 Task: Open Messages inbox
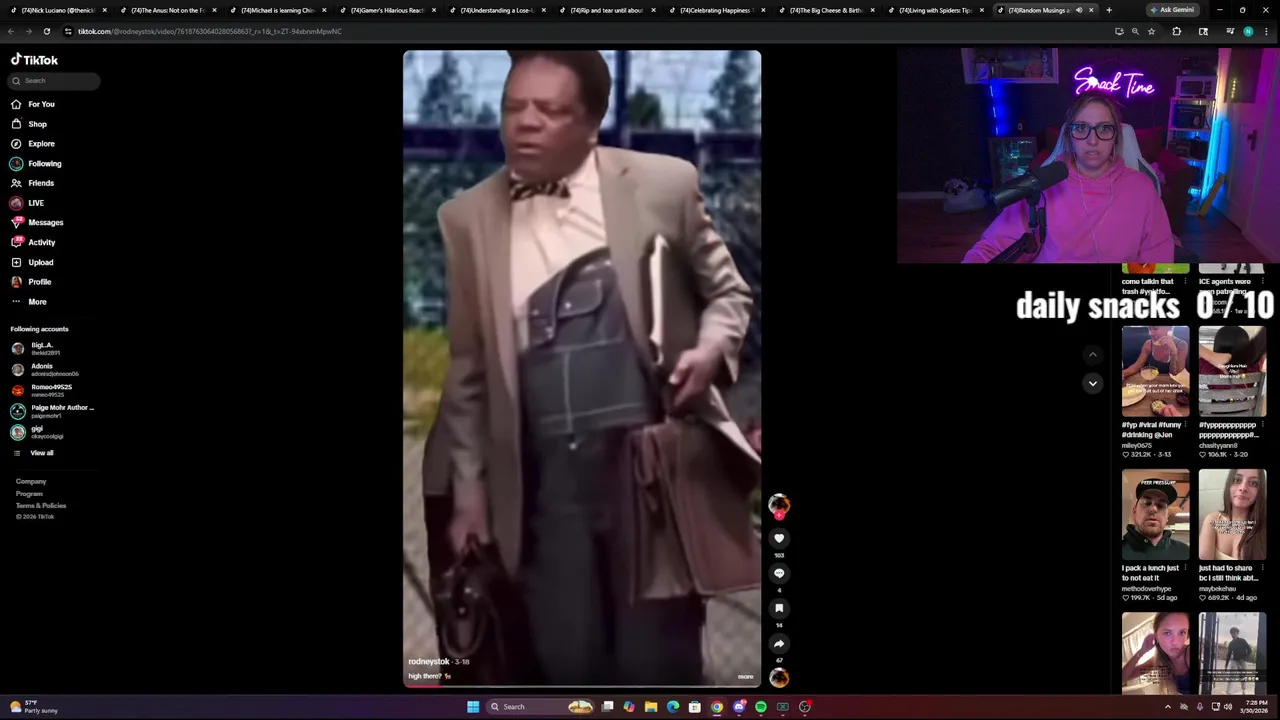pyautogui.click(x=37, y=222)
